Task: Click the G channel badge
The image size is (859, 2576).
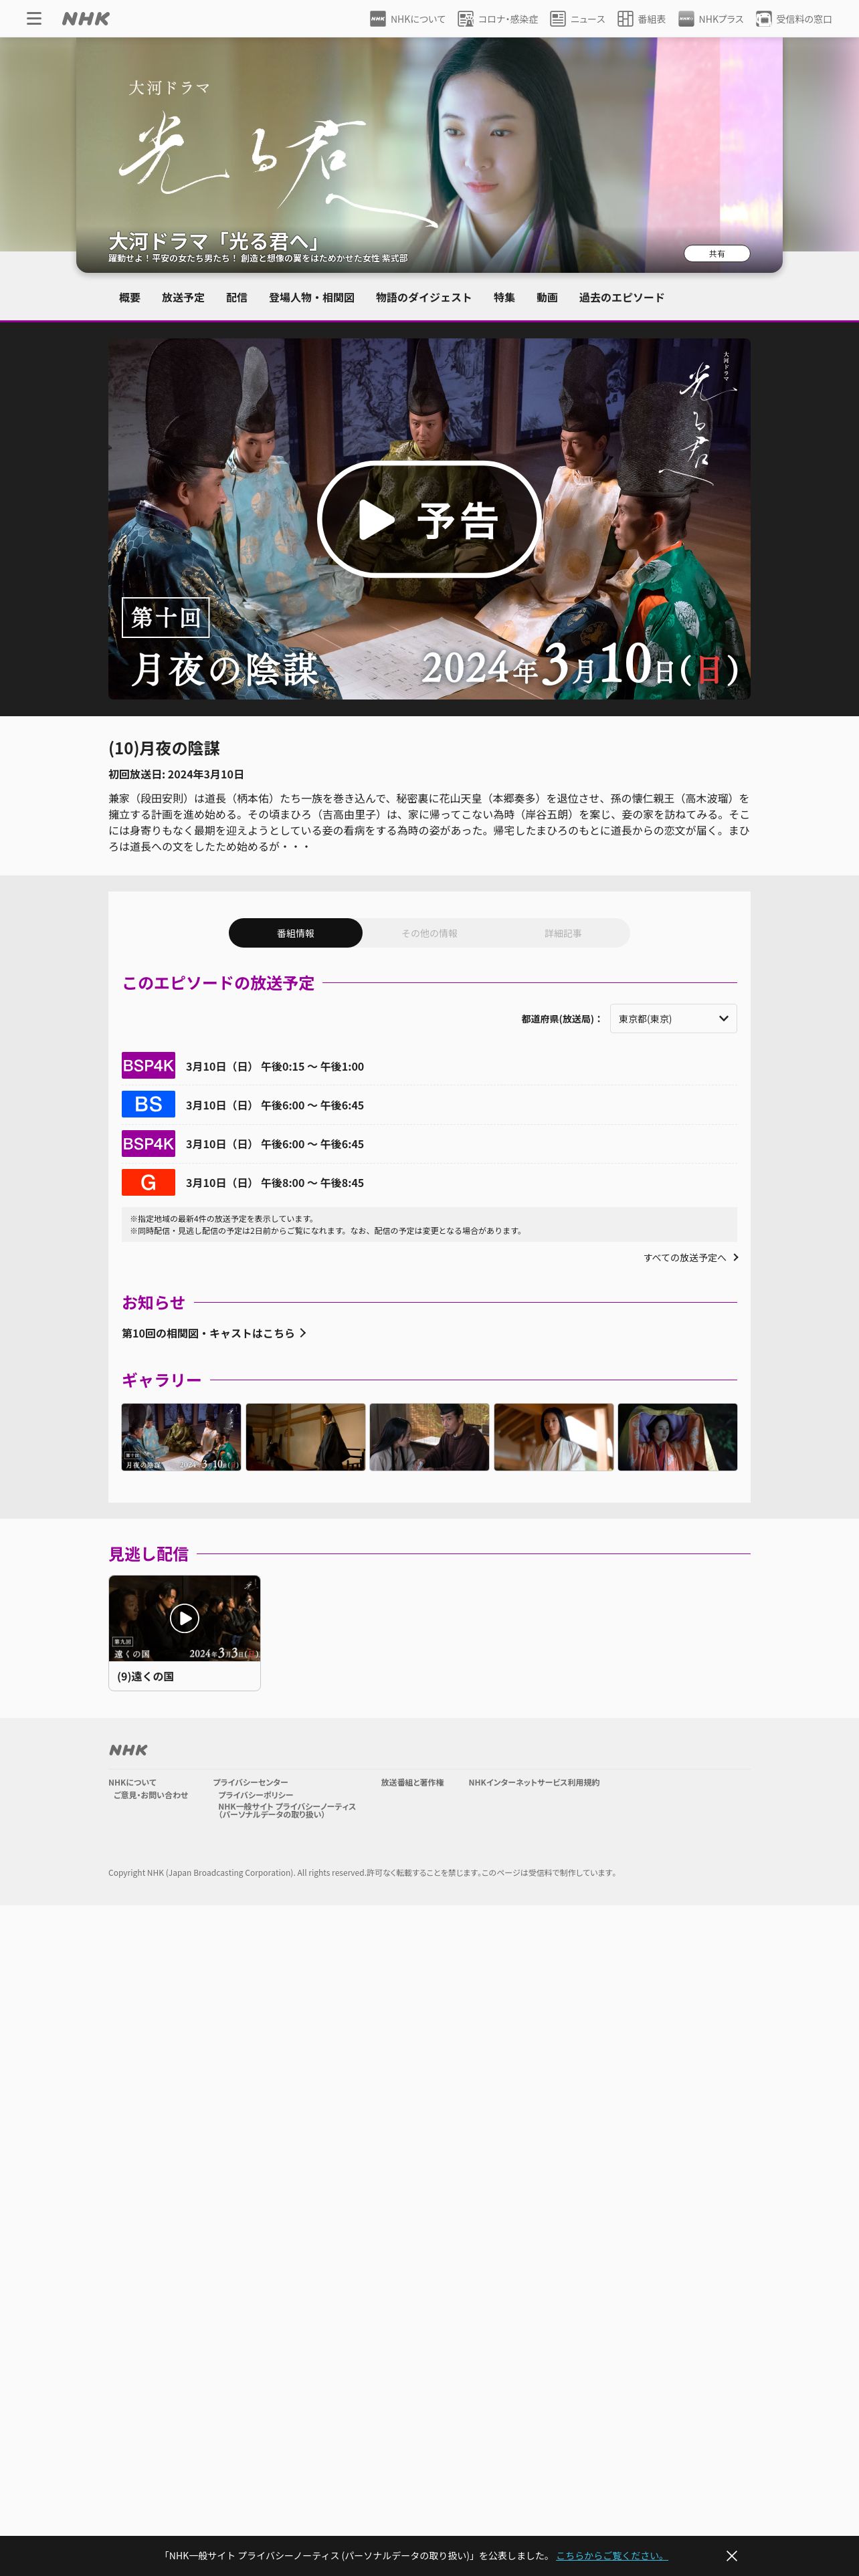Action: [148, 1182]
